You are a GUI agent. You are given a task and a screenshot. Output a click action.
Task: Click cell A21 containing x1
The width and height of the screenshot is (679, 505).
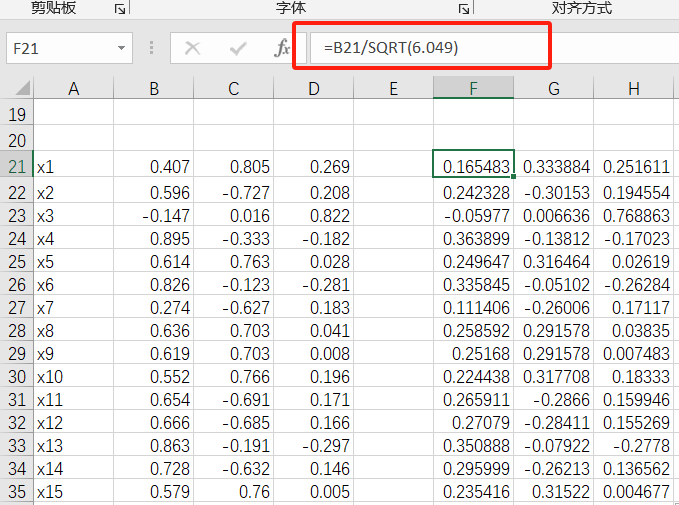point(73,167)
